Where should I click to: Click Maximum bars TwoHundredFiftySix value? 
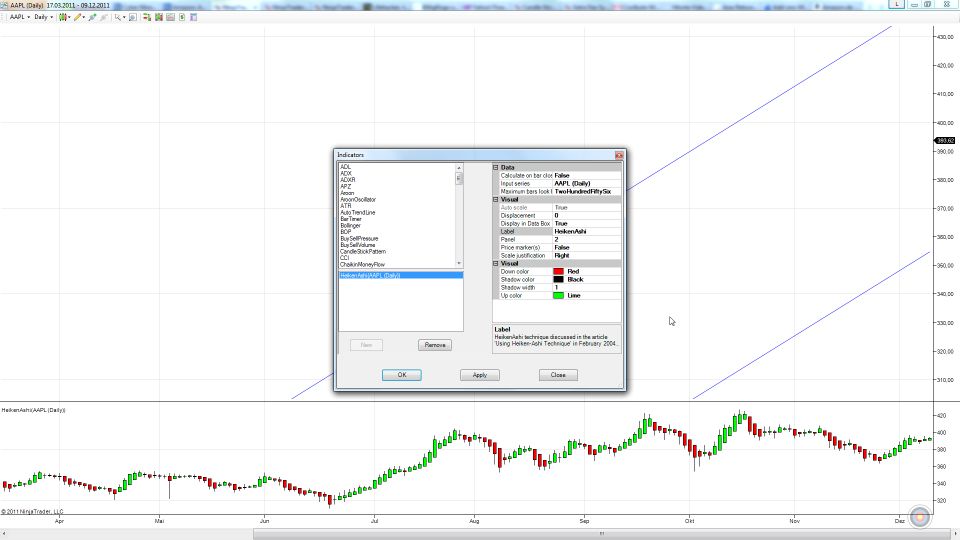tap(587, 191)
